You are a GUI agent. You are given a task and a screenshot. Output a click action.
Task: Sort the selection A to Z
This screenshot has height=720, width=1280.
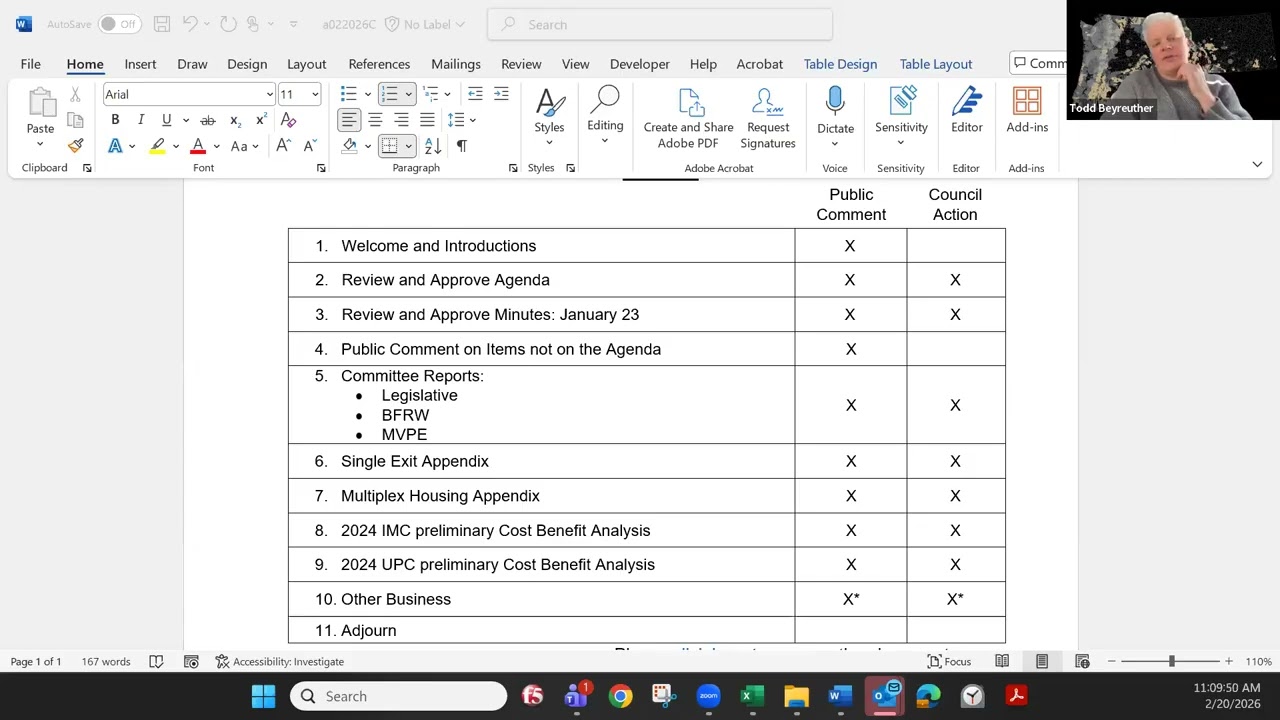coord(433,146)
